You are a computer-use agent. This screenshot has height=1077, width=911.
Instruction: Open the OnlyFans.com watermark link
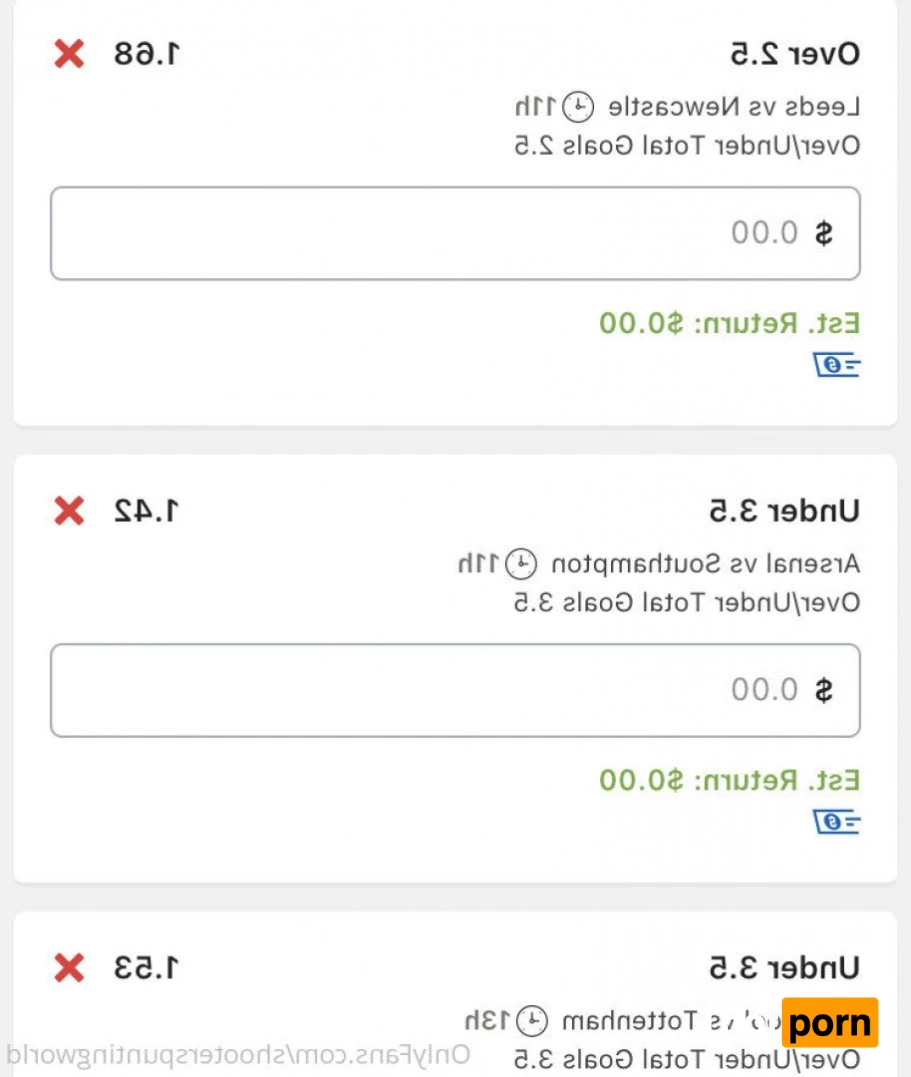(238, 1055)
